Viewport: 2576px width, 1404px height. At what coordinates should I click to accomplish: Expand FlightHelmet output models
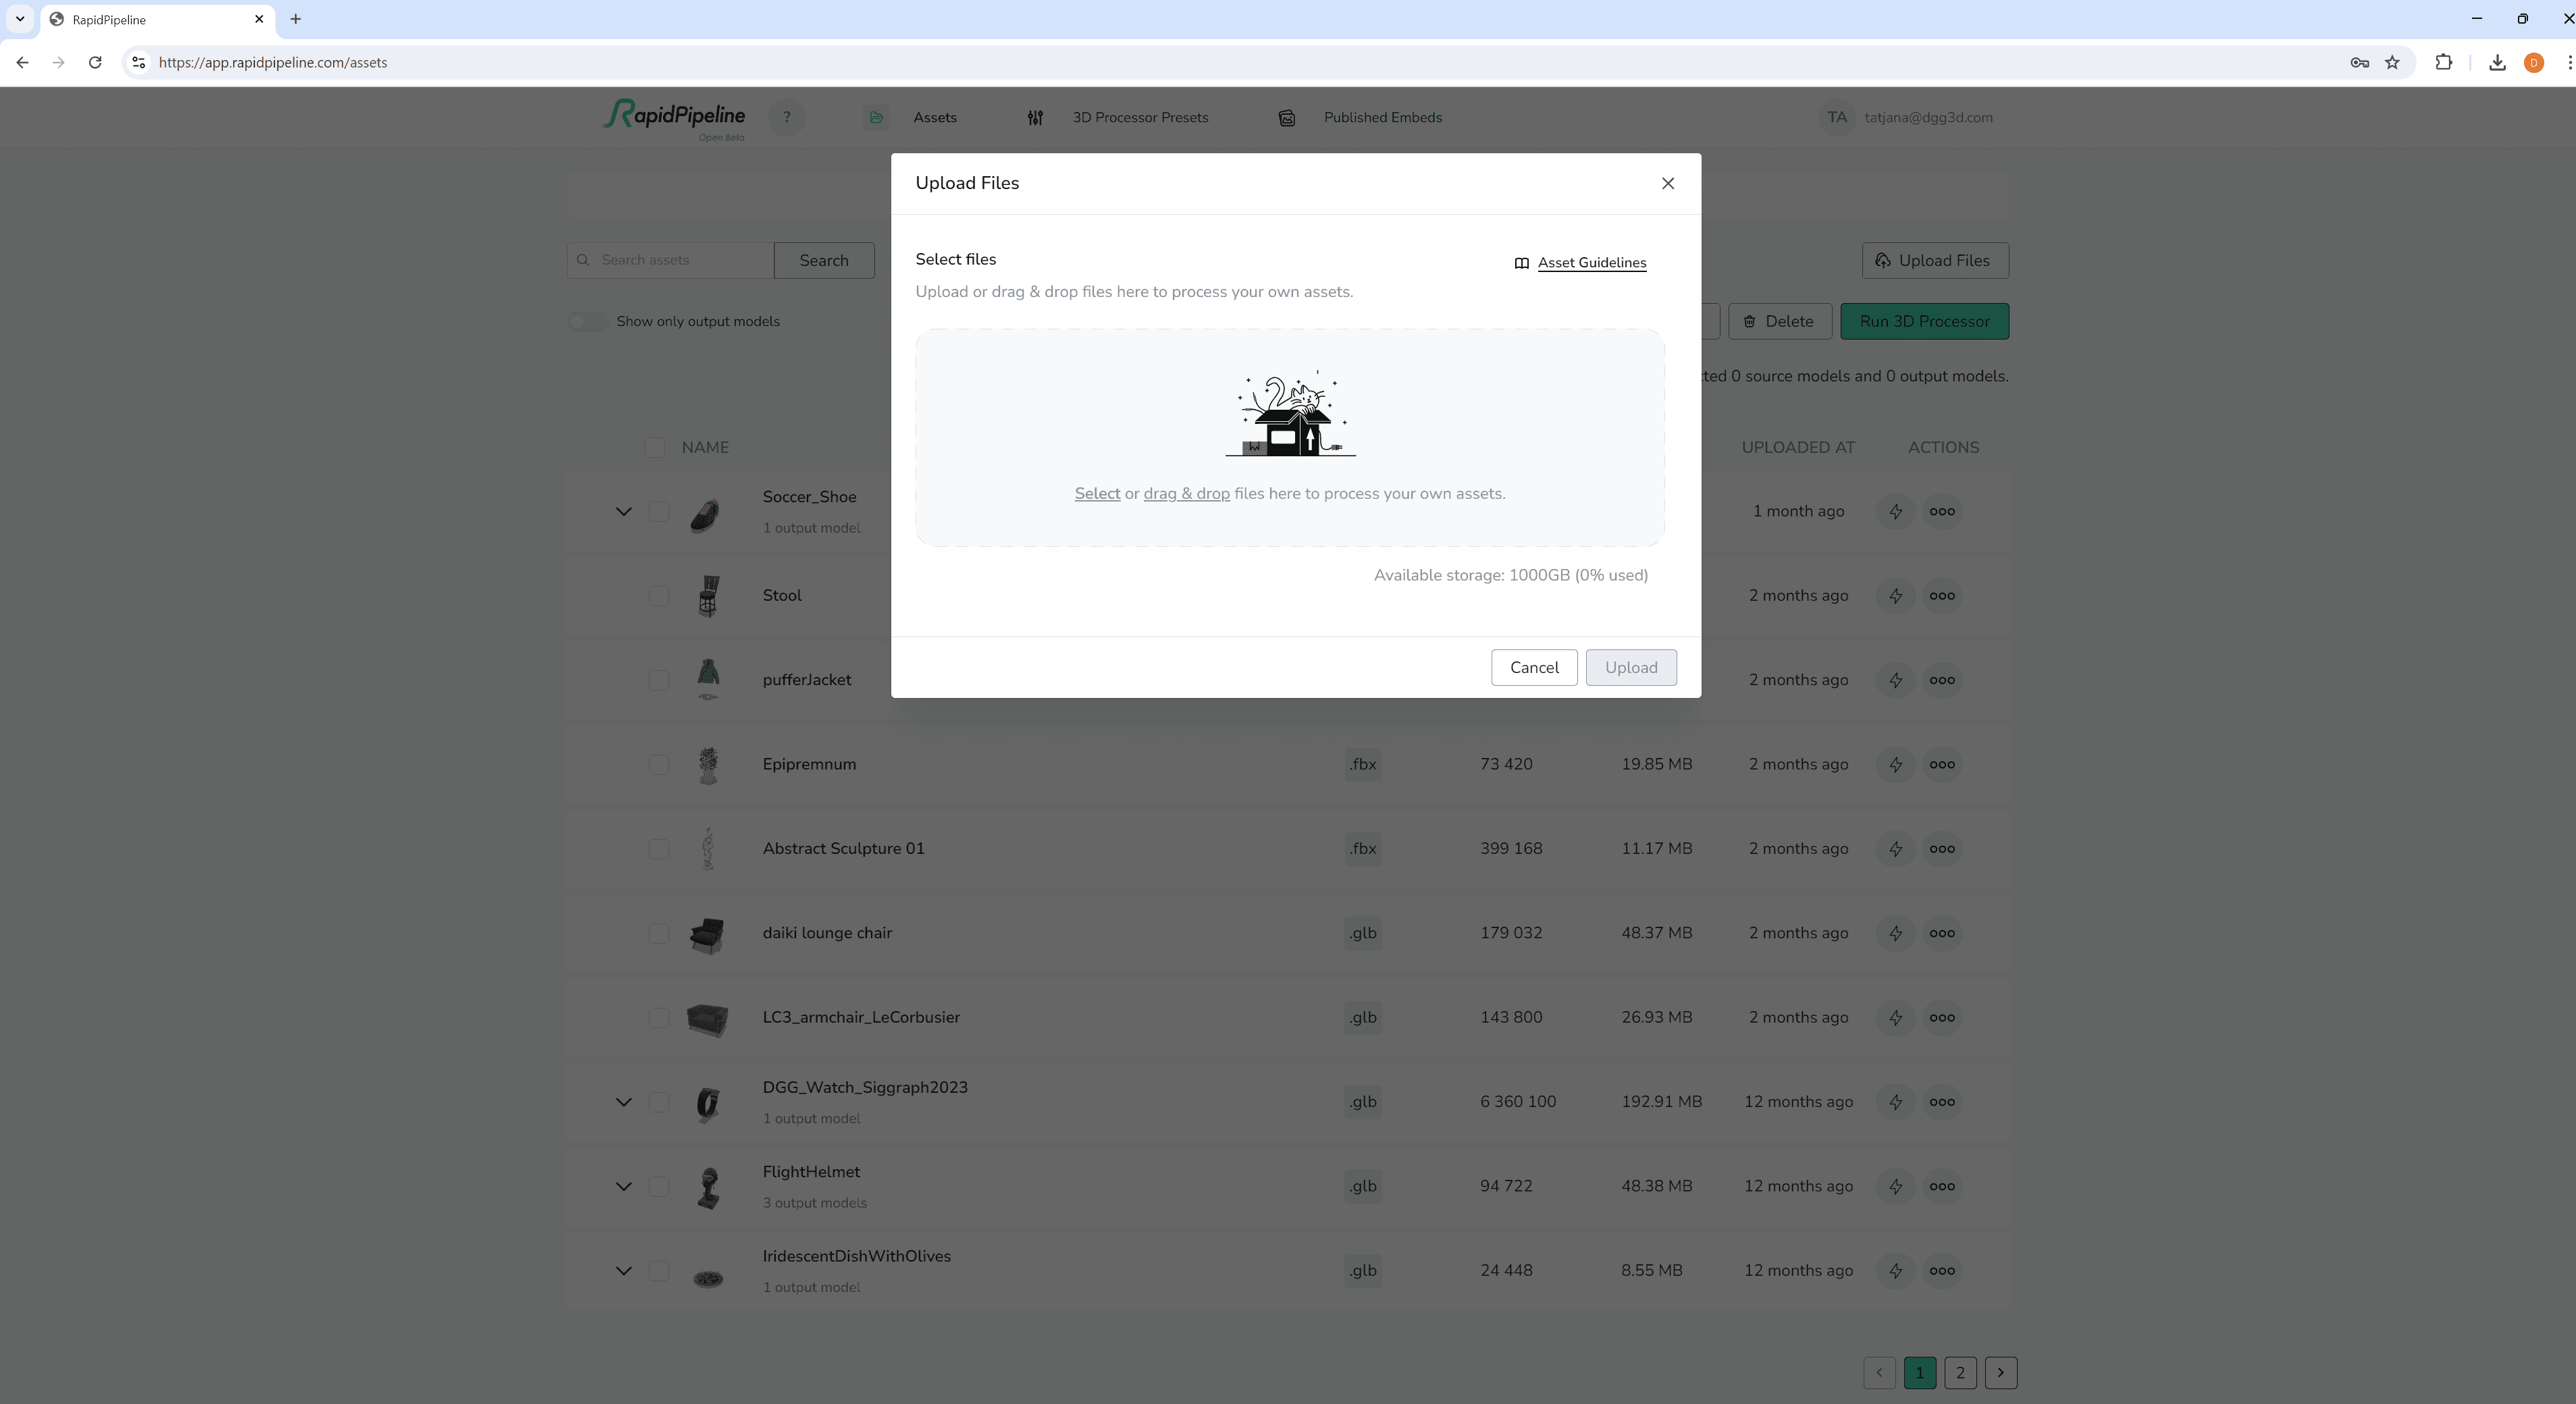(623, 1186)
